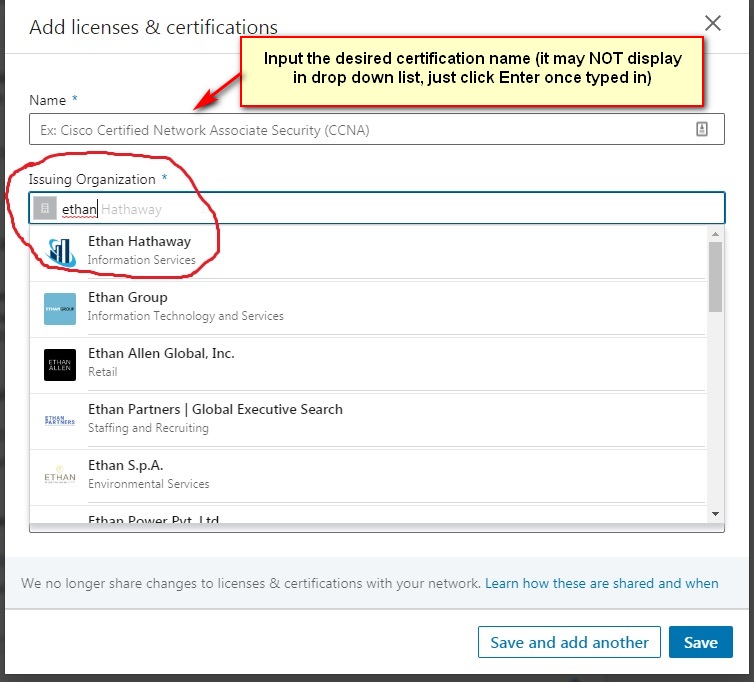
Task: Click the 'Retail' industry label
Action: pyautogui.click(x=102, y=372)
